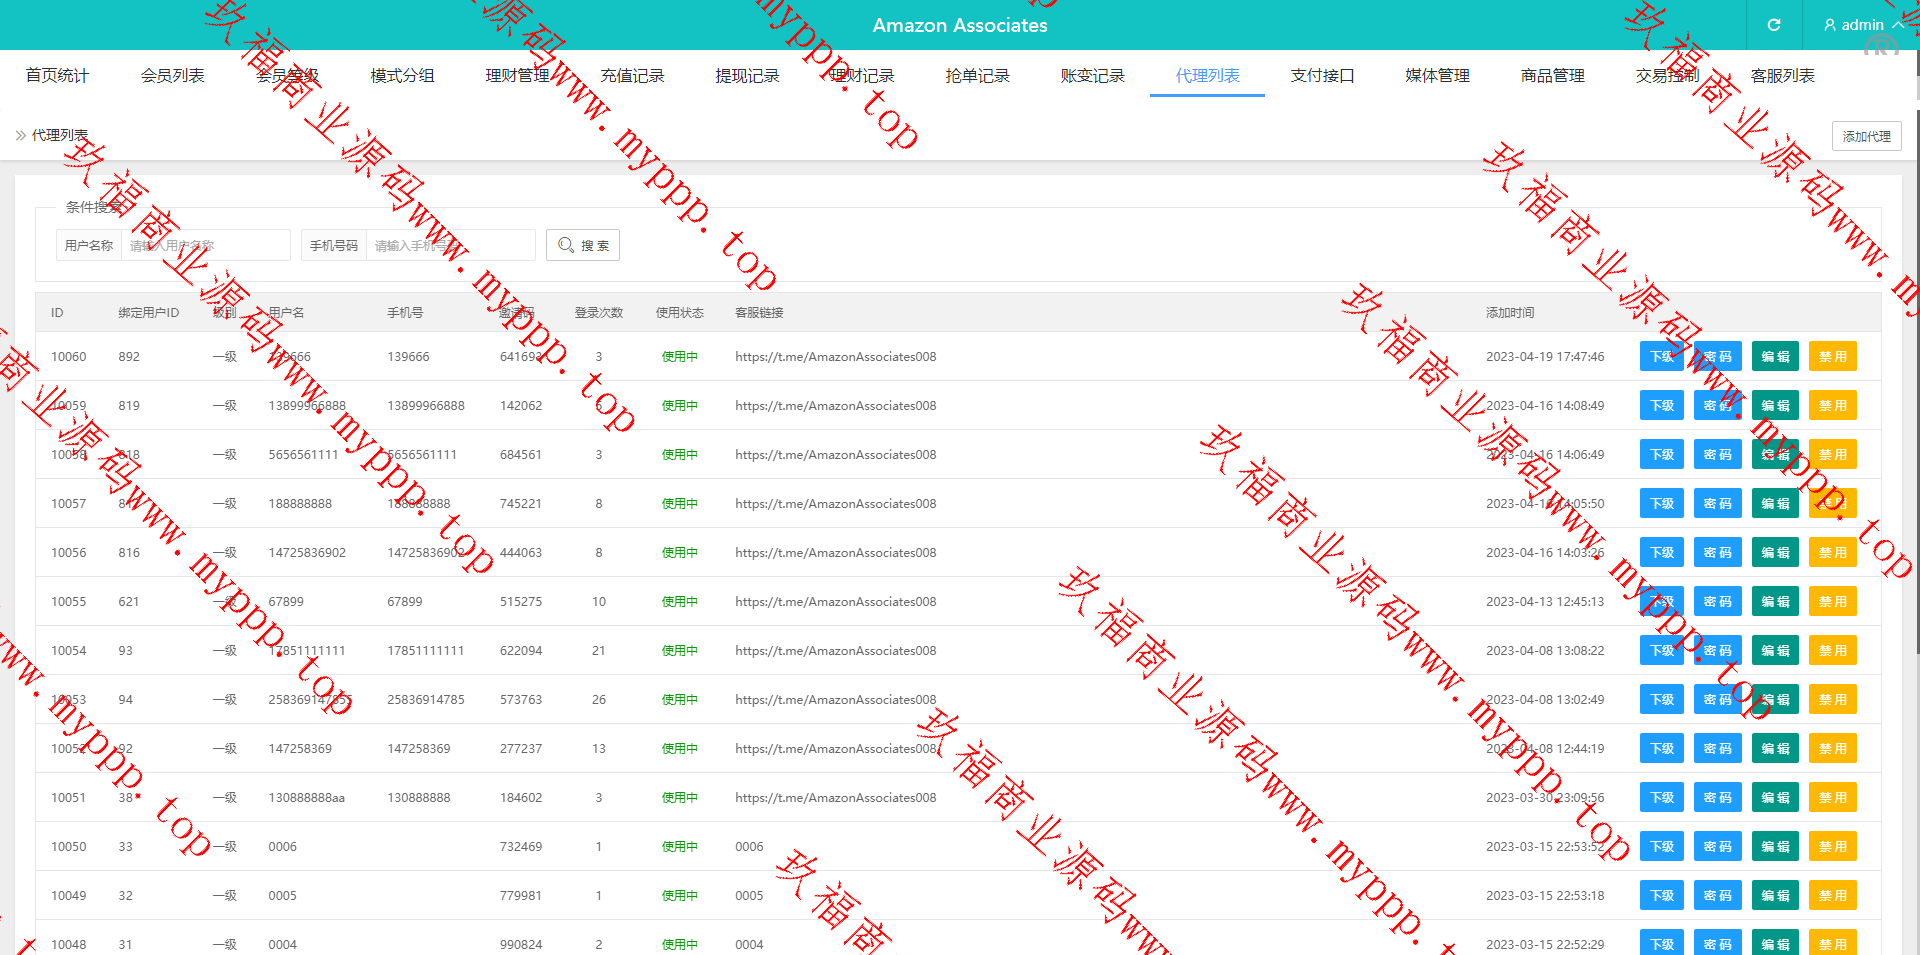This screenshot has height=955, width=1920.
Task: Click the 添加代理 button
Action: pyautogui.click(x=1866, y=136)
